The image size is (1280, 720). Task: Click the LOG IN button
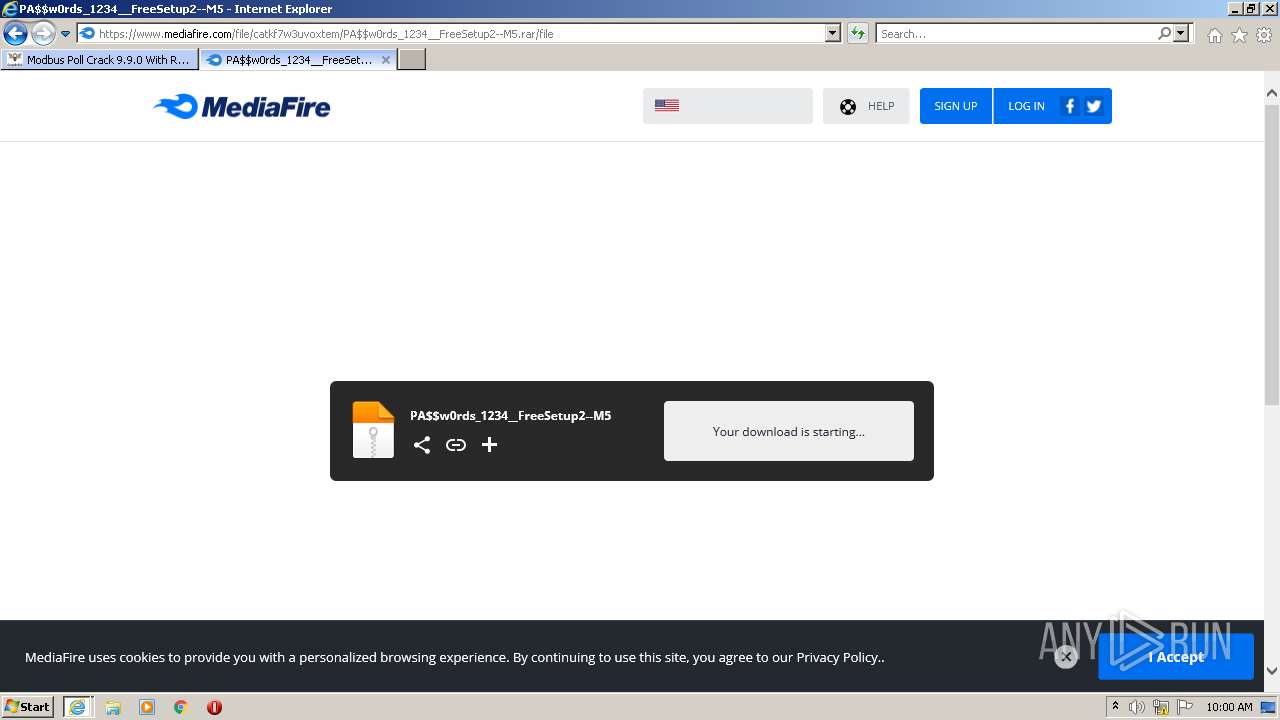click(1026, 106)
